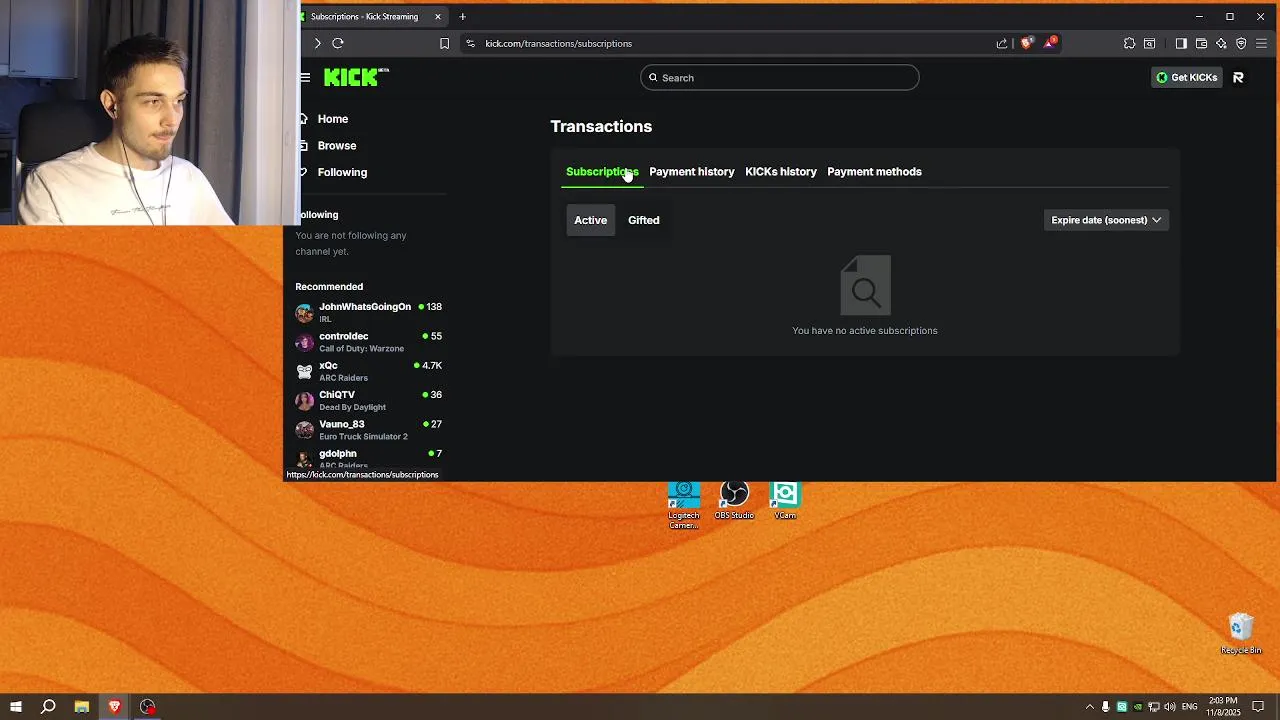Open a new browser tab
Screen dimensions: 1280x720
coord(462,16)
